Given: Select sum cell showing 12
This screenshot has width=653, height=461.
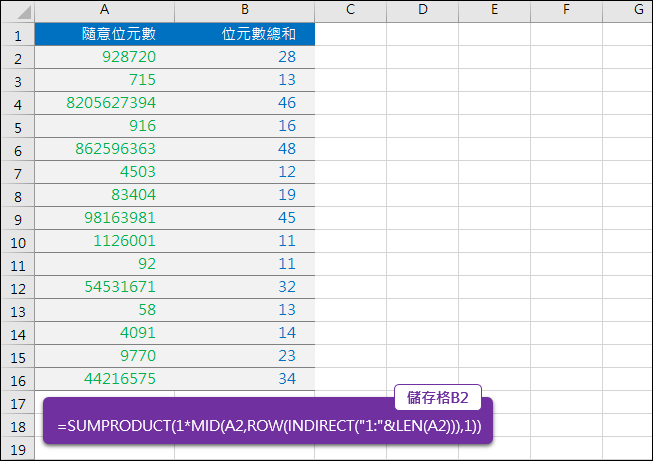Looking at the screenshot, I should [244, 172].
